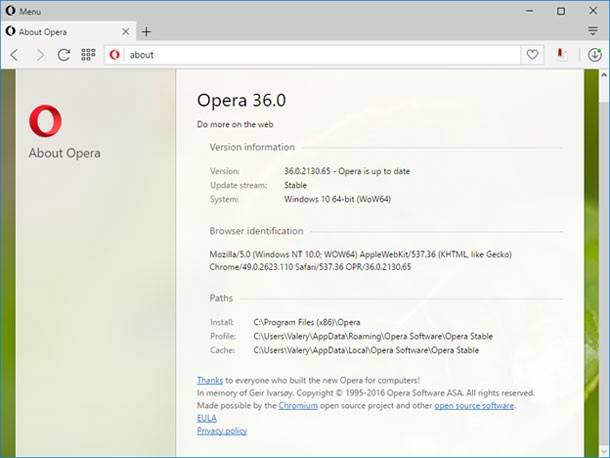The width and height of the screenshot is (610, 458).
Task: Open the EULA link
Action: pyautogui.click(x=207, y=418)
